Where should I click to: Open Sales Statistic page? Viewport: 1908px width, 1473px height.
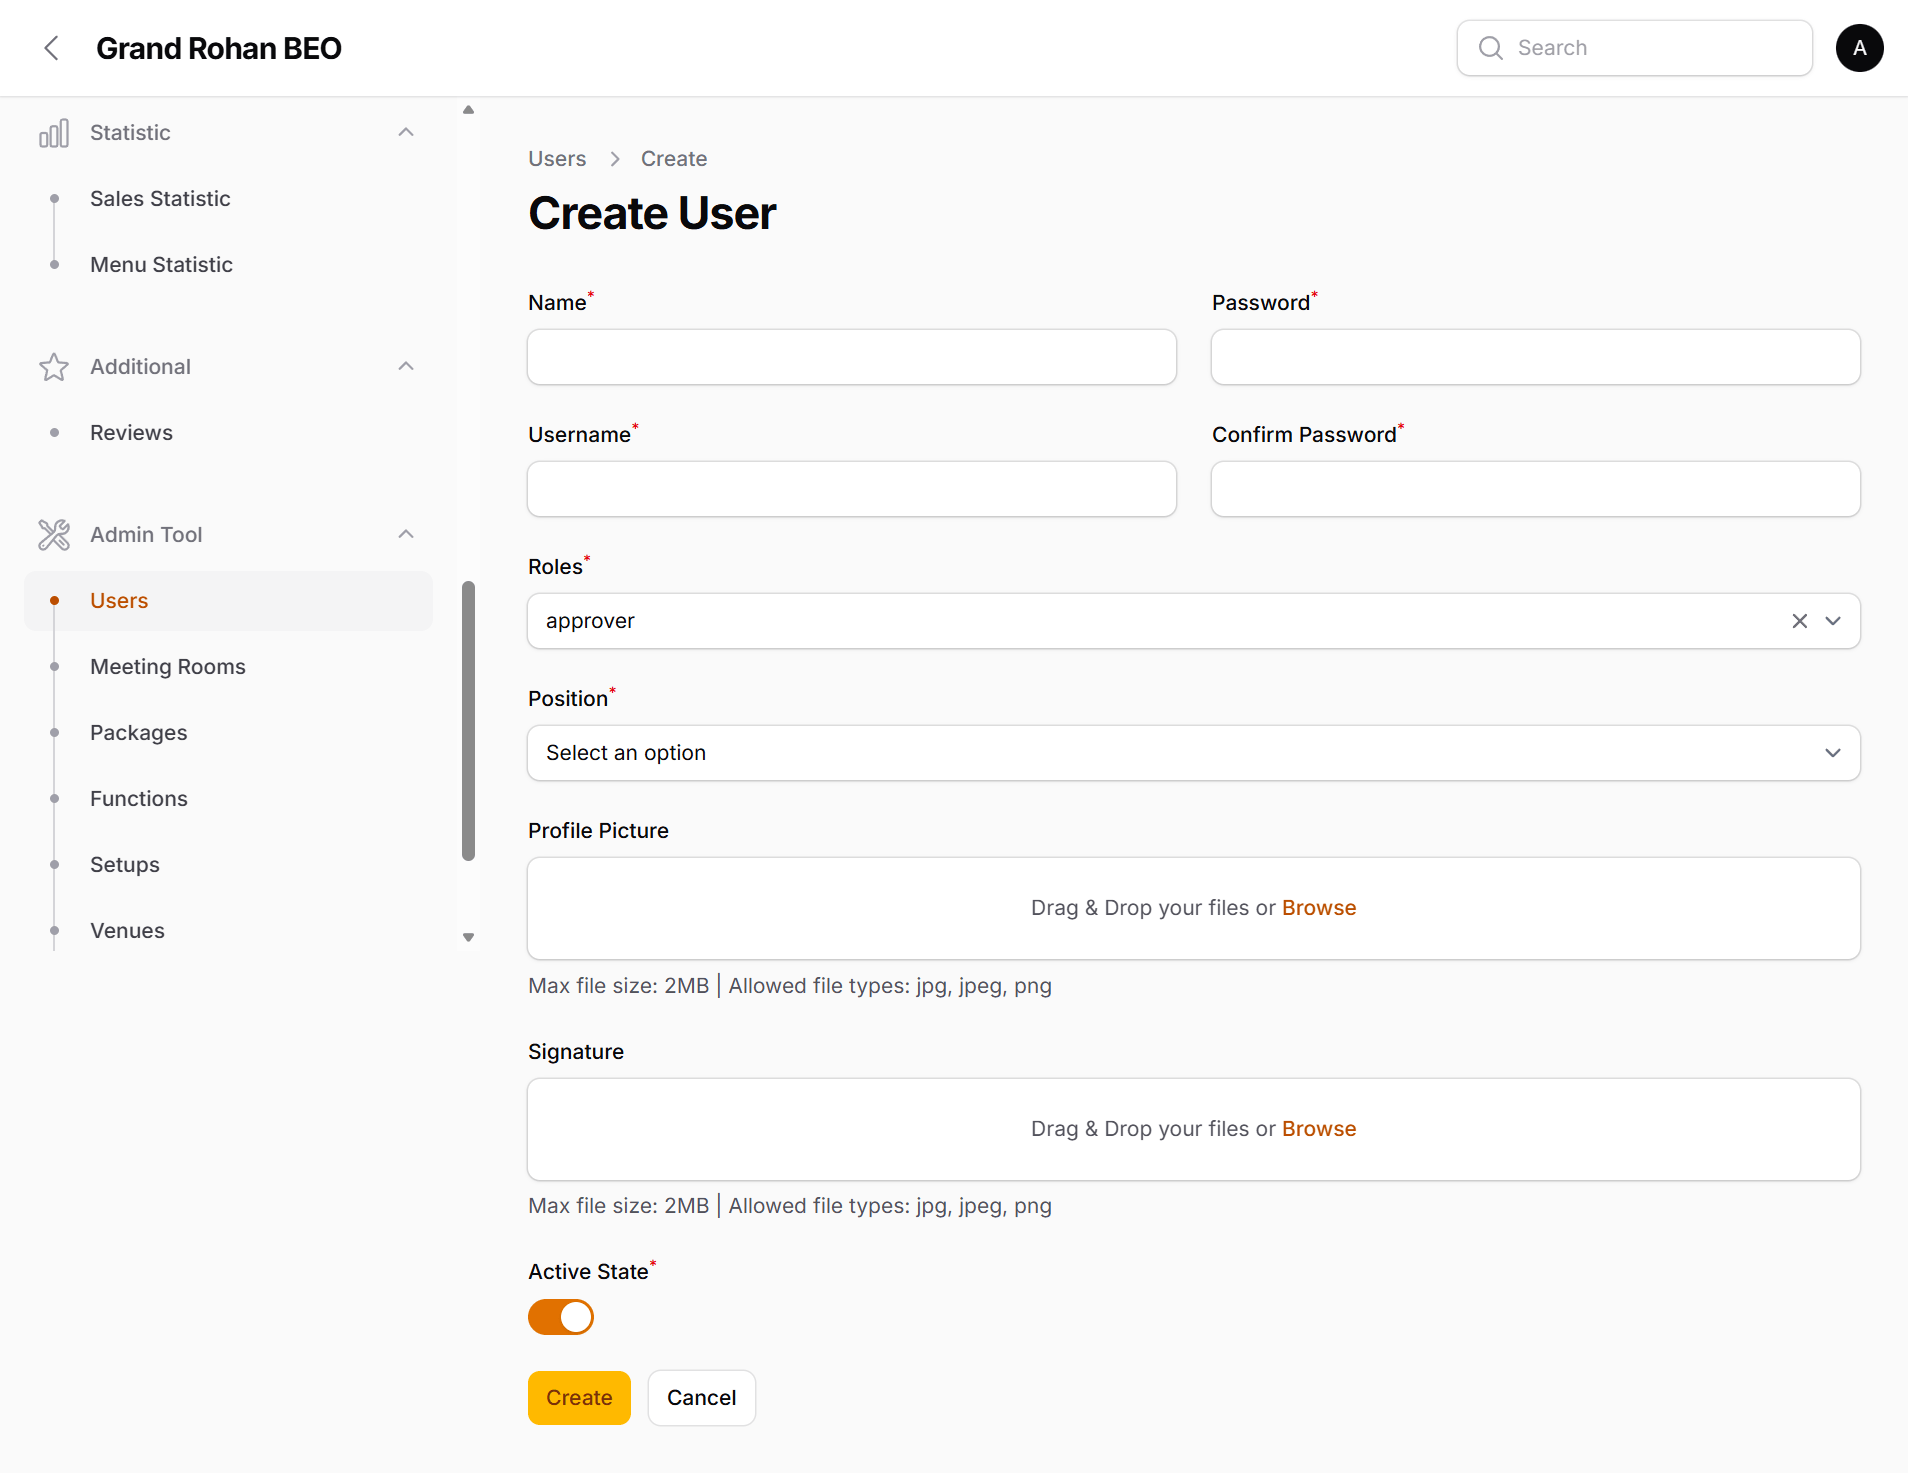(x=160, y=199)
